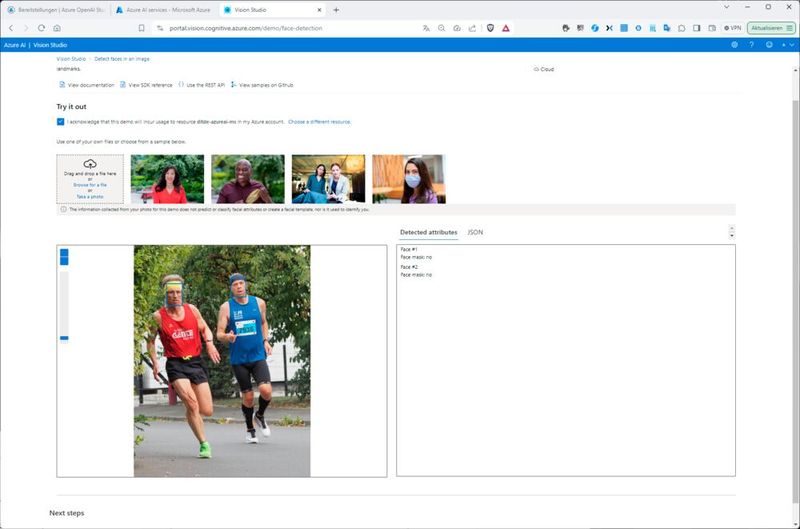Open the Brave wallet icon
This screenshot has width=800, height=529.
click(712, 28)
